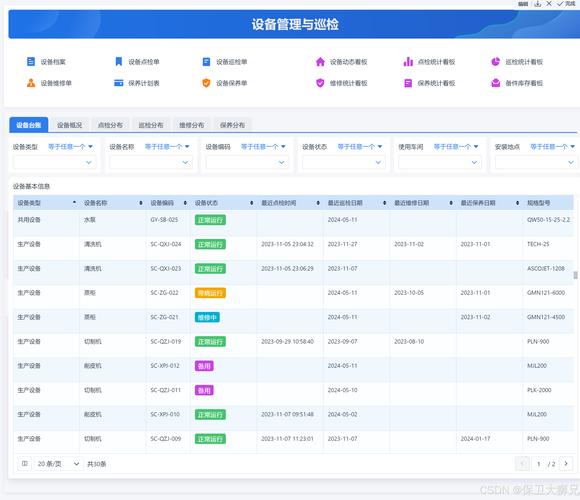
Task: Expand the 设备编码 value select box
Action: click(247, 162)
